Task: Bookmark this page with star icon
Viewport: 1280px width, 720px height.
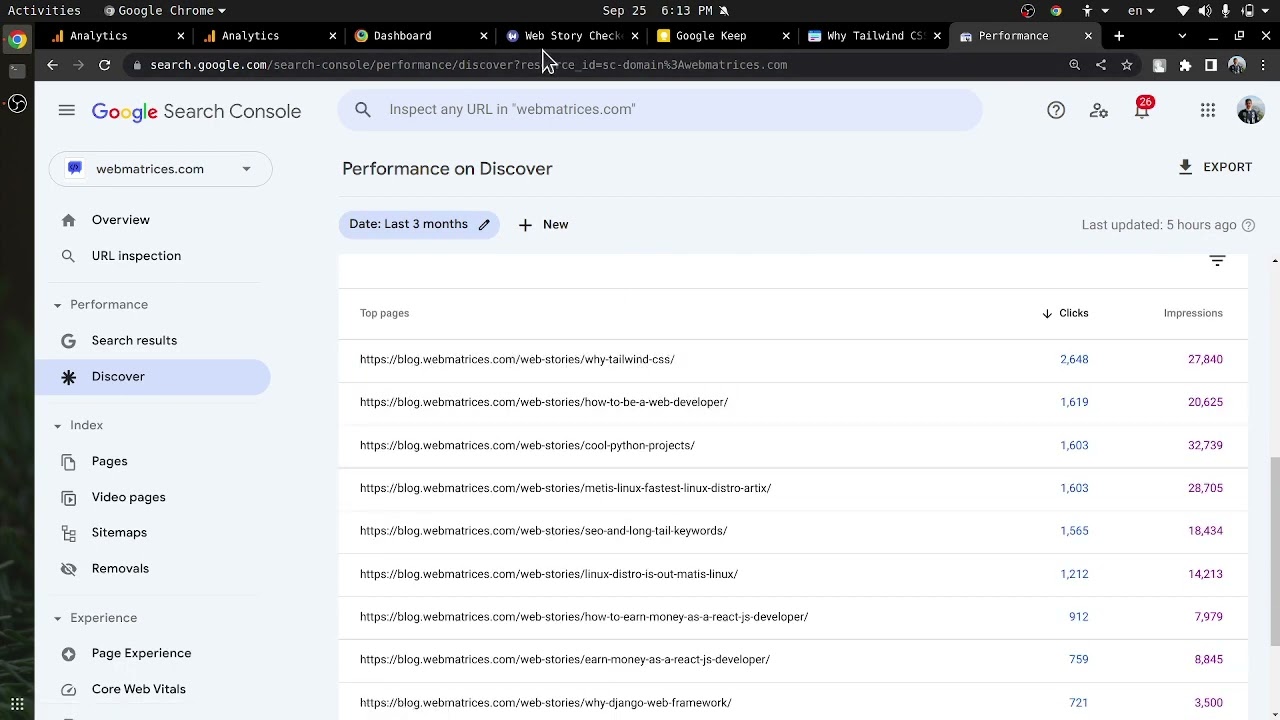Action: coord(1127,65)
